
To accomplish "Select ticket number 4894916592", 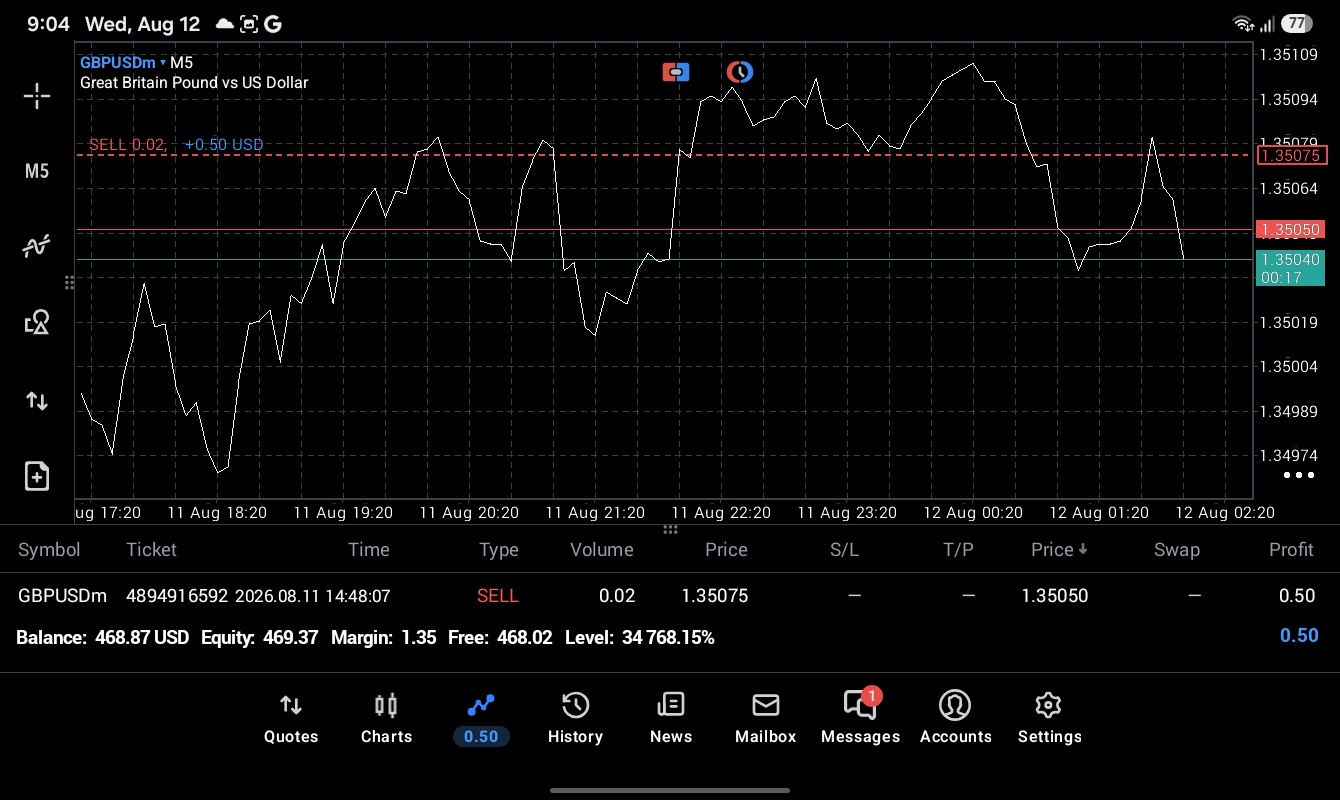I will (x=175, y=596).
